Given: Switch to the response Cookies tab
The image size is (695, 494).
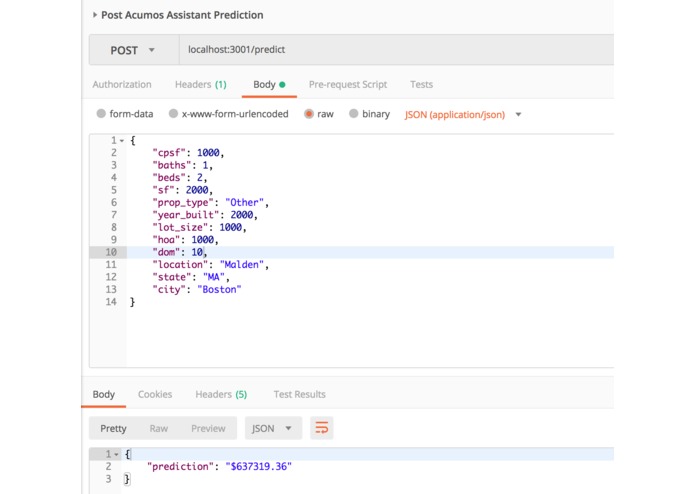Looking at the screenshot, I should pyautogui.click(x=155, y=394).
